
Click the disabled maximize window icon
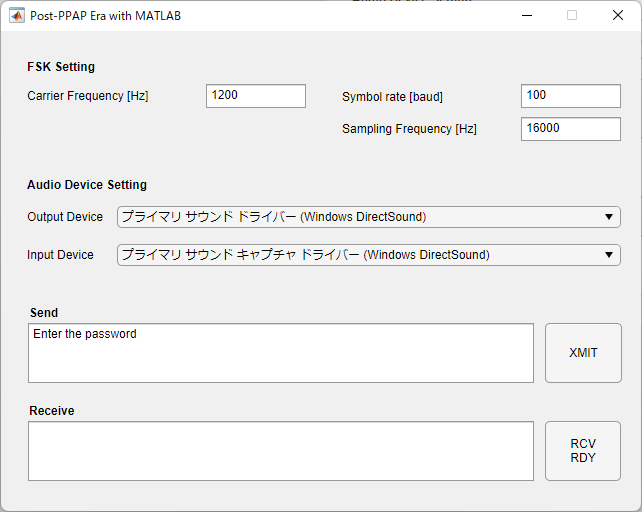pos(572,16)
